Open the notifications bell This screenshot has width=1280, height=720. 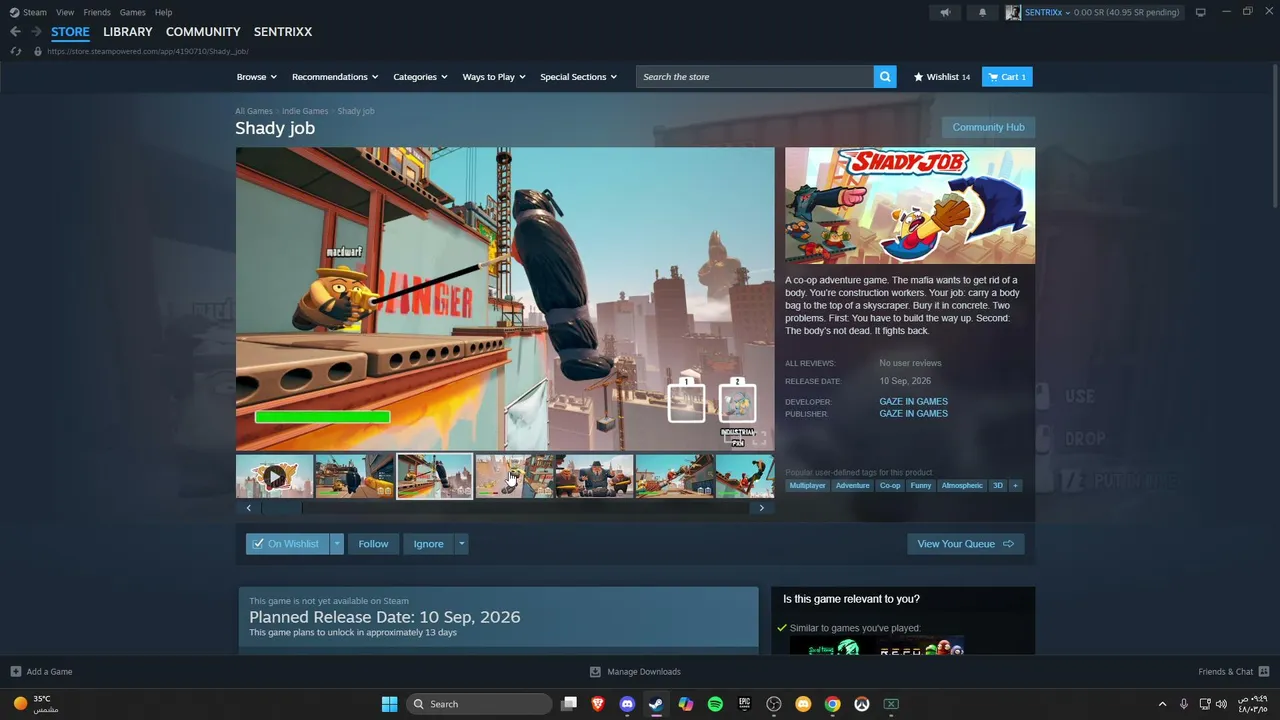pos(982,12)
